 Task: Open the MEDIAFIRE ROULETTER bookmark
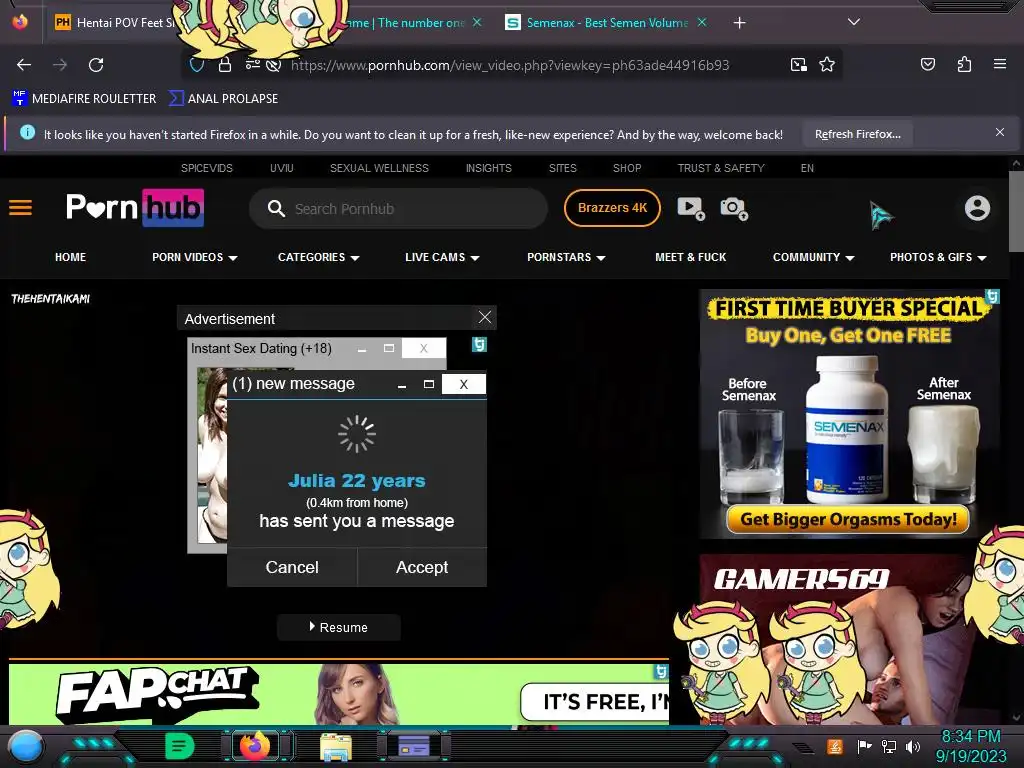click(x=84, y=99)
